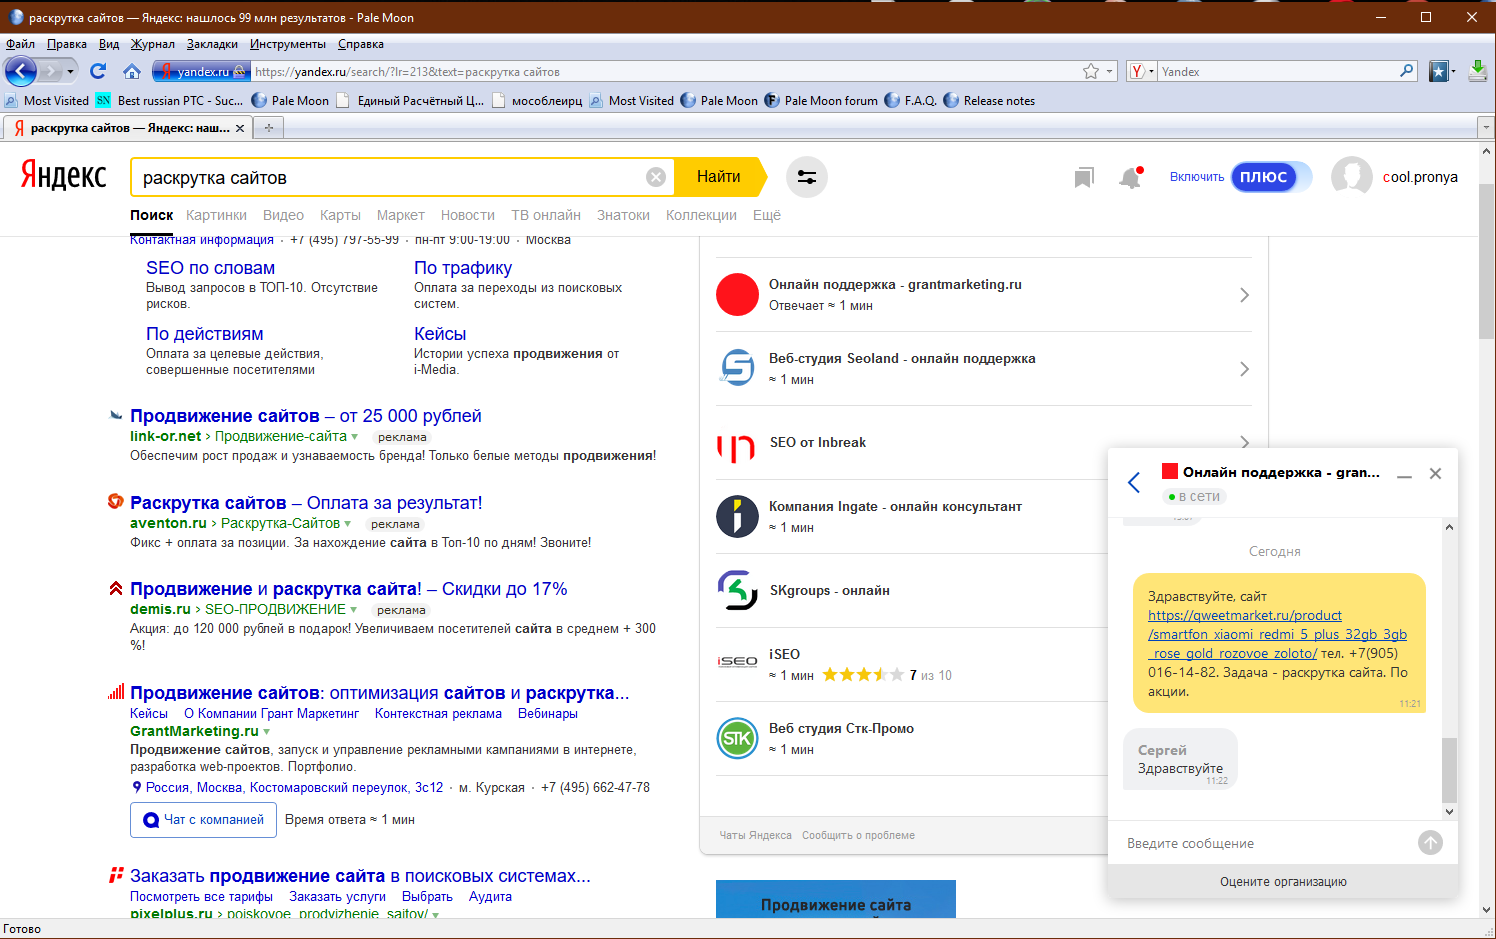Open Yandex search settings filter icon
The height and width of the screenshot is (939, 1496).
[x=806, y=177]
